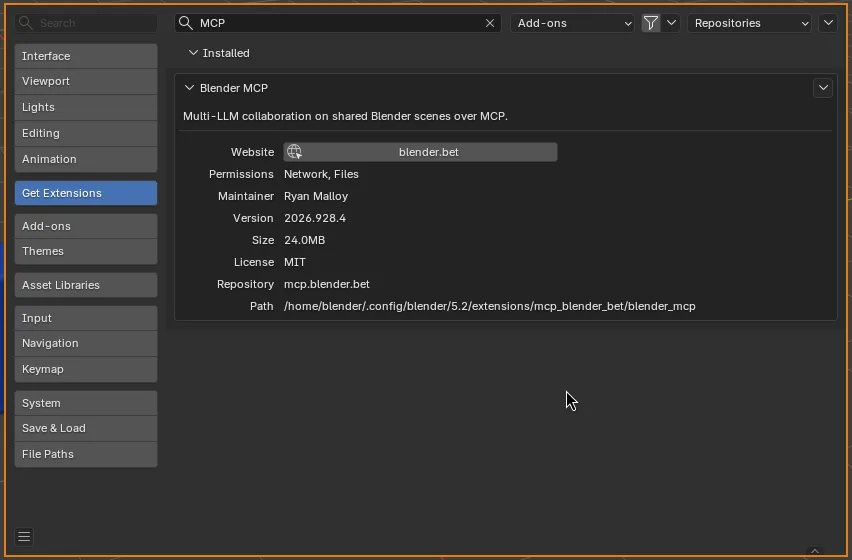Click the MCP extensions search field
852x560 pixels.
(x=337, y=23)
